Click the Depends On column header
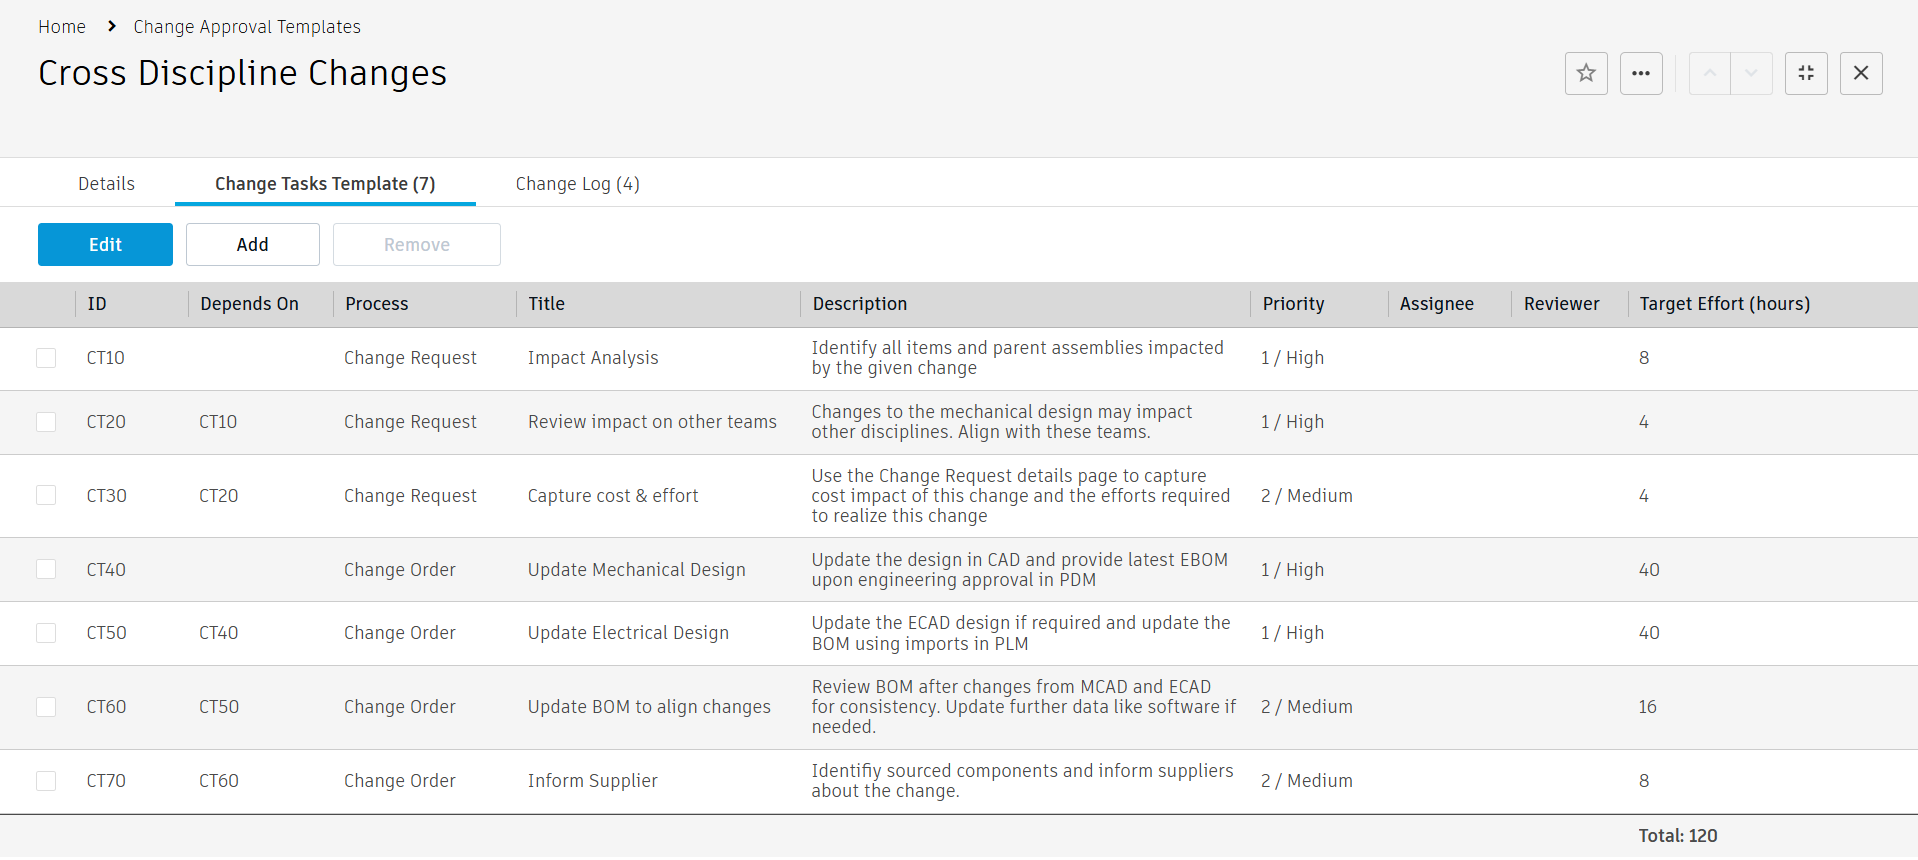Viewport: 1918px width, 860px height. tap(249, 304)
